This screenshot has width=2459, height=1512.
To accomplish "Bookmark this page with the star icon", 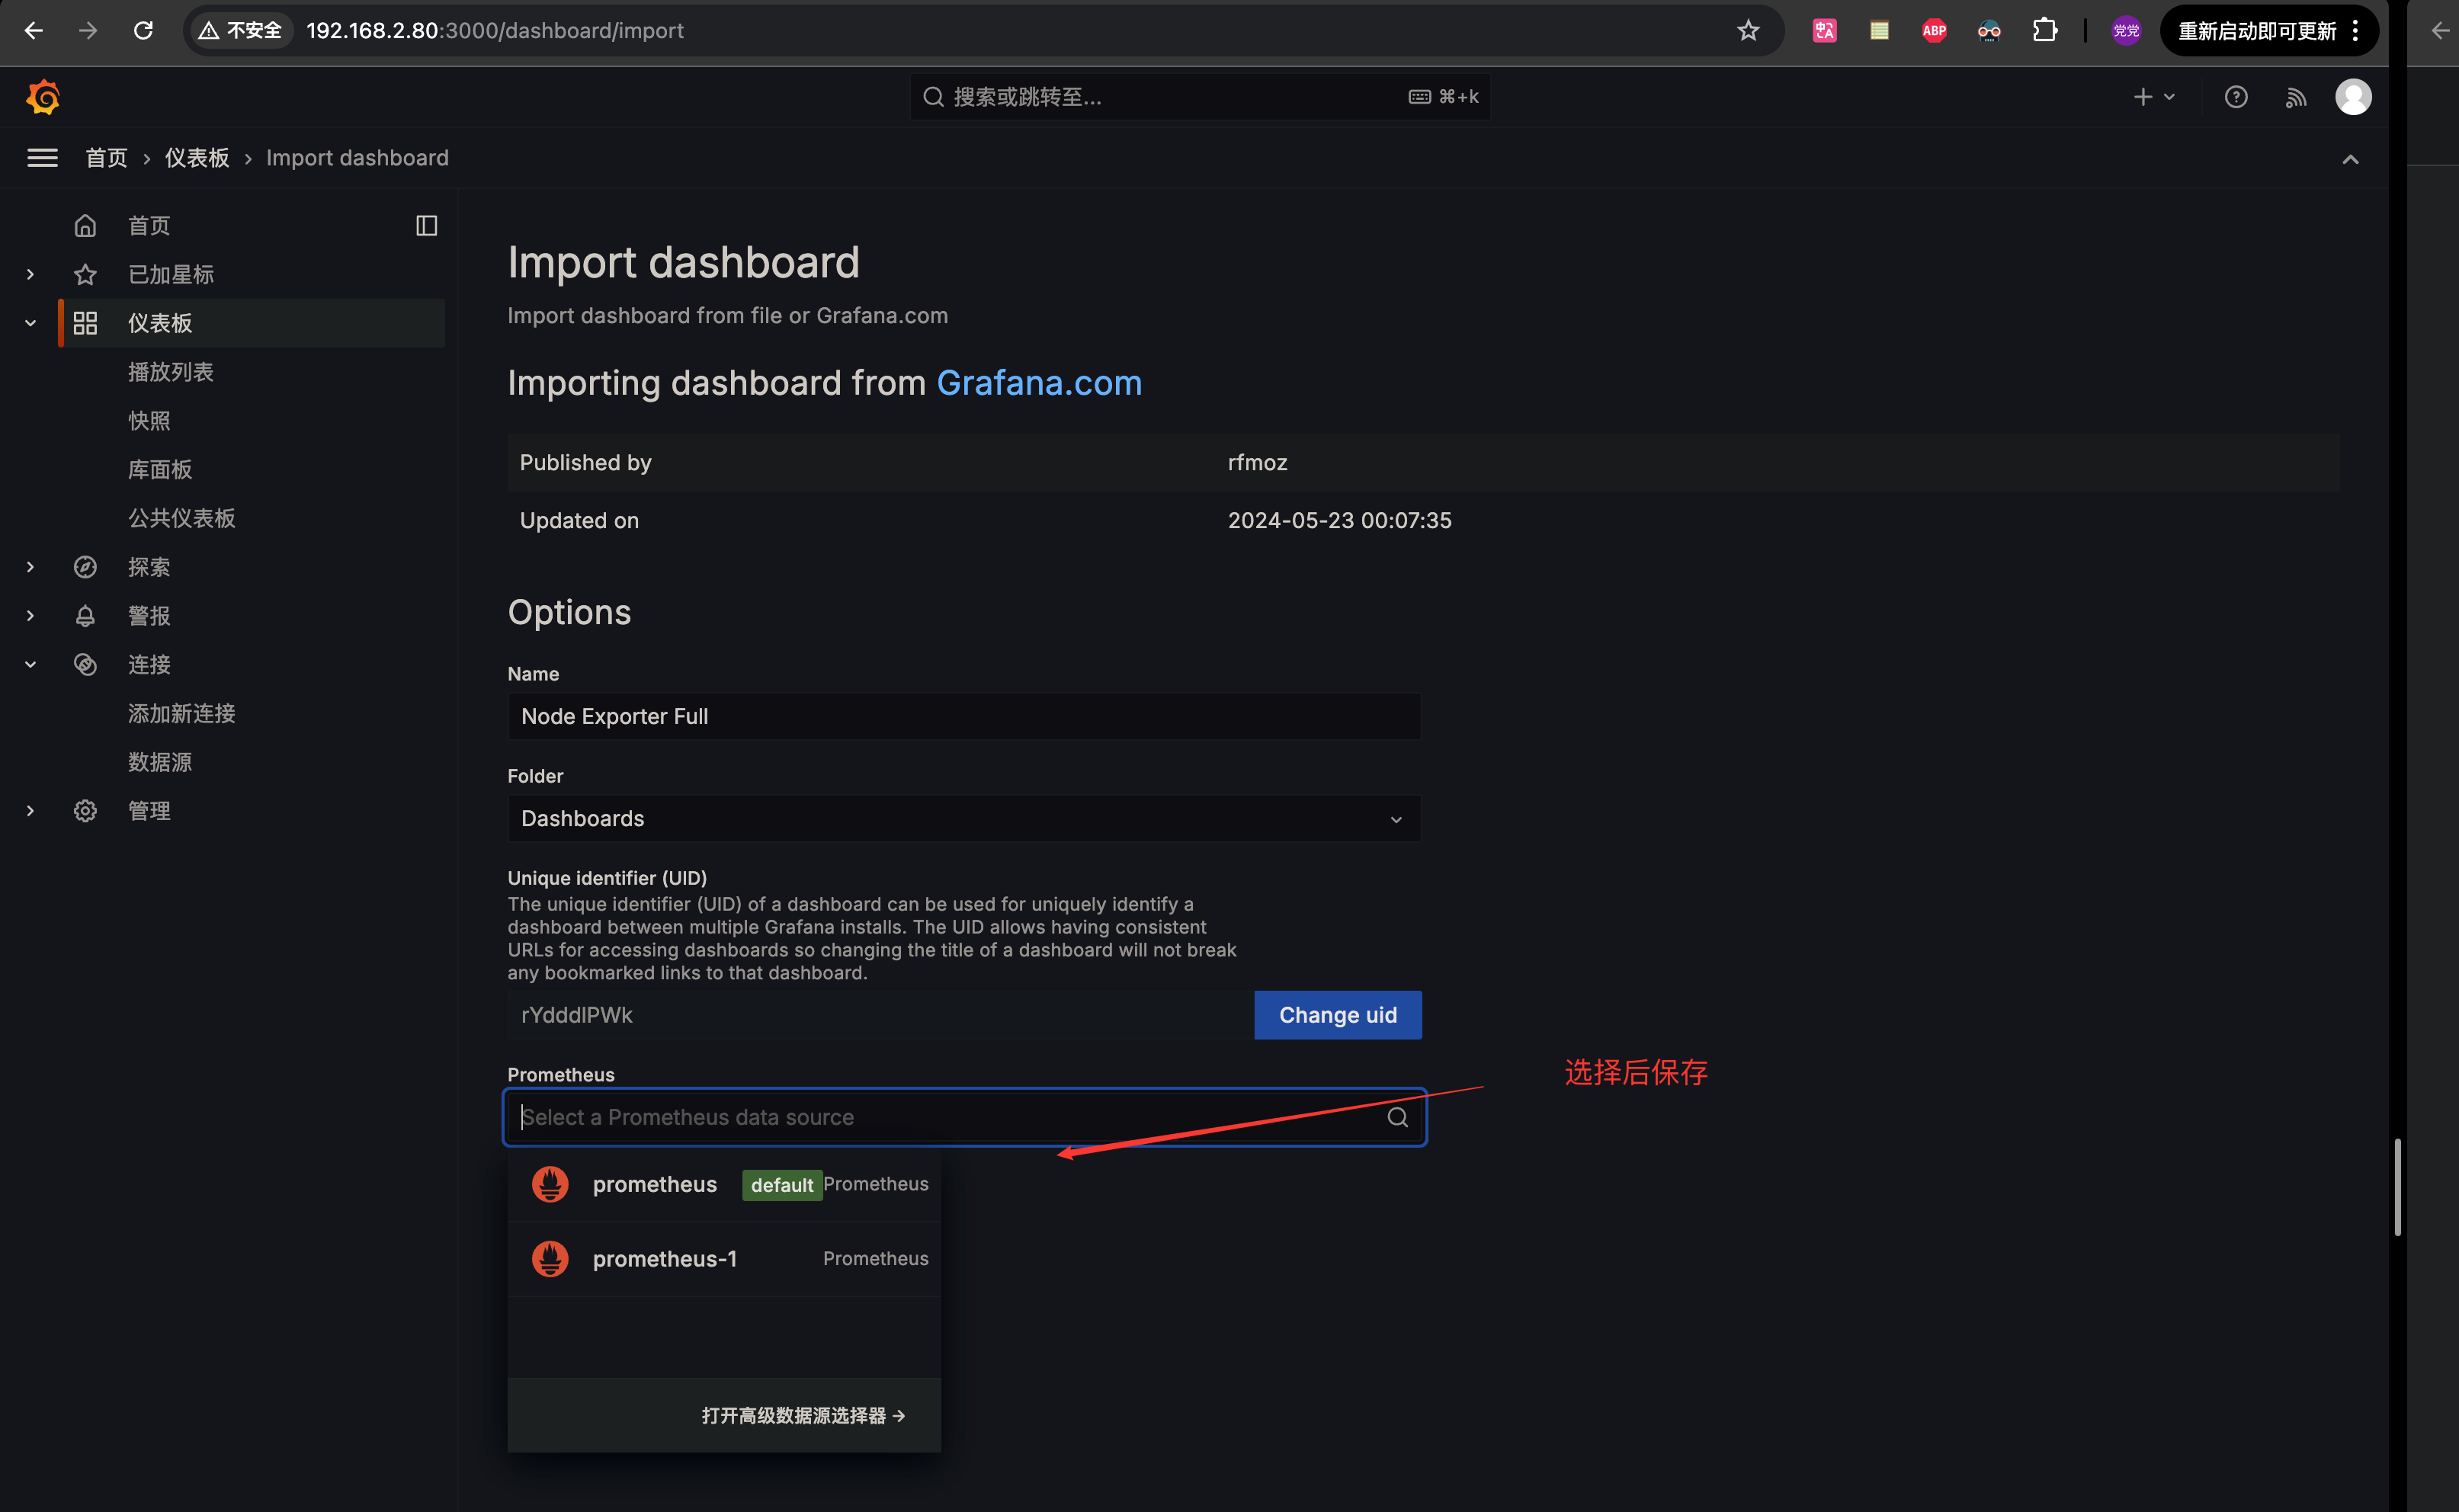I will point(1747,30).
